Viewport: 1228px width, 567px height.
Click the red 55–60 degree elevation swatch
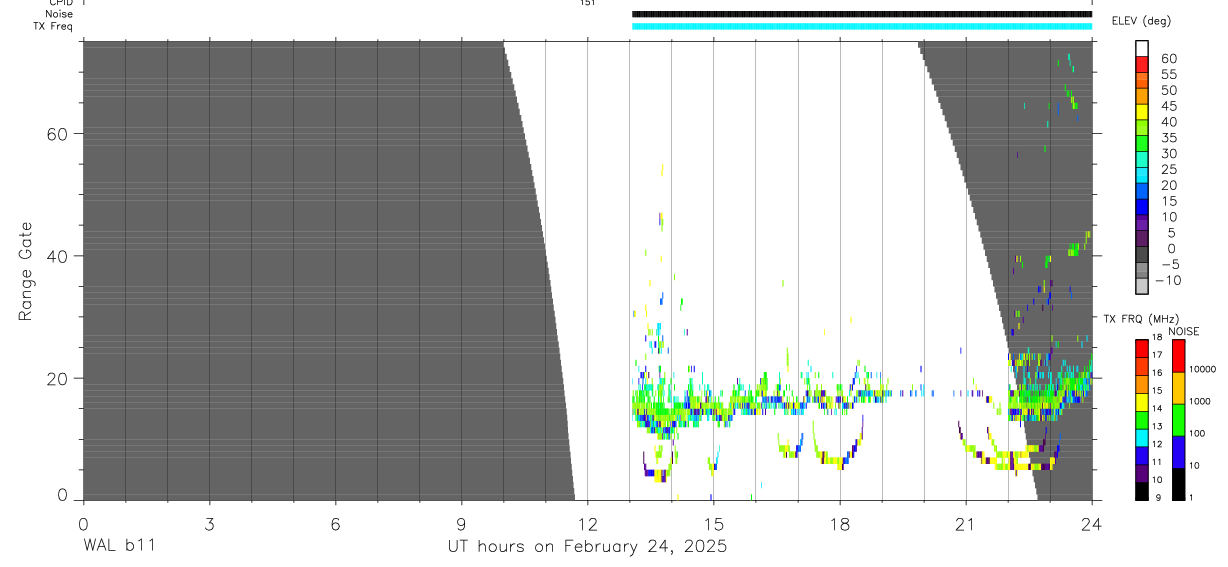pyautogui.click(x=1142, y=64)
